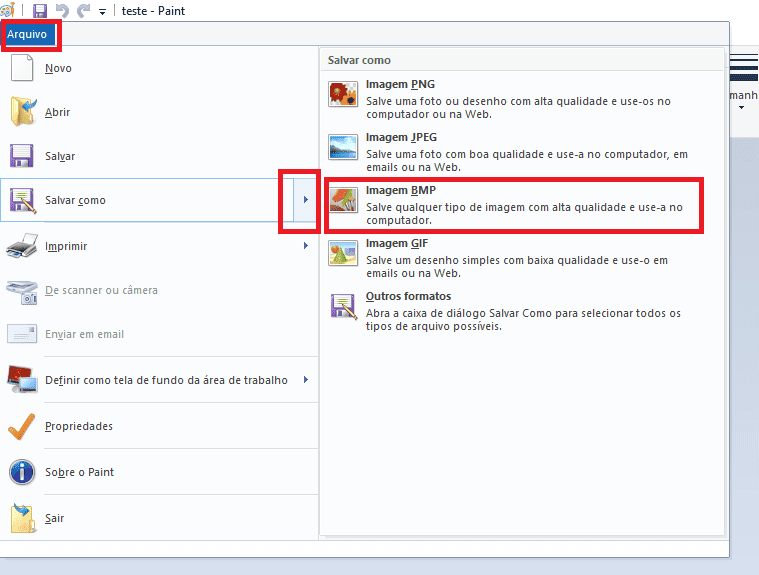The height and width of the screenshot is (575, 759).
Task: Choose Sair to exit Paint
Action: pyautogui.click(x=159, y=518)
